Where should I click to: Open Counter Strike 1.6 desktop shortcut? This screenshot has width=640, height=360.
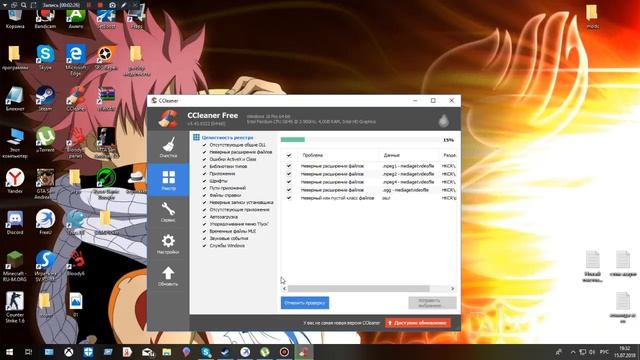click(15, 307)
